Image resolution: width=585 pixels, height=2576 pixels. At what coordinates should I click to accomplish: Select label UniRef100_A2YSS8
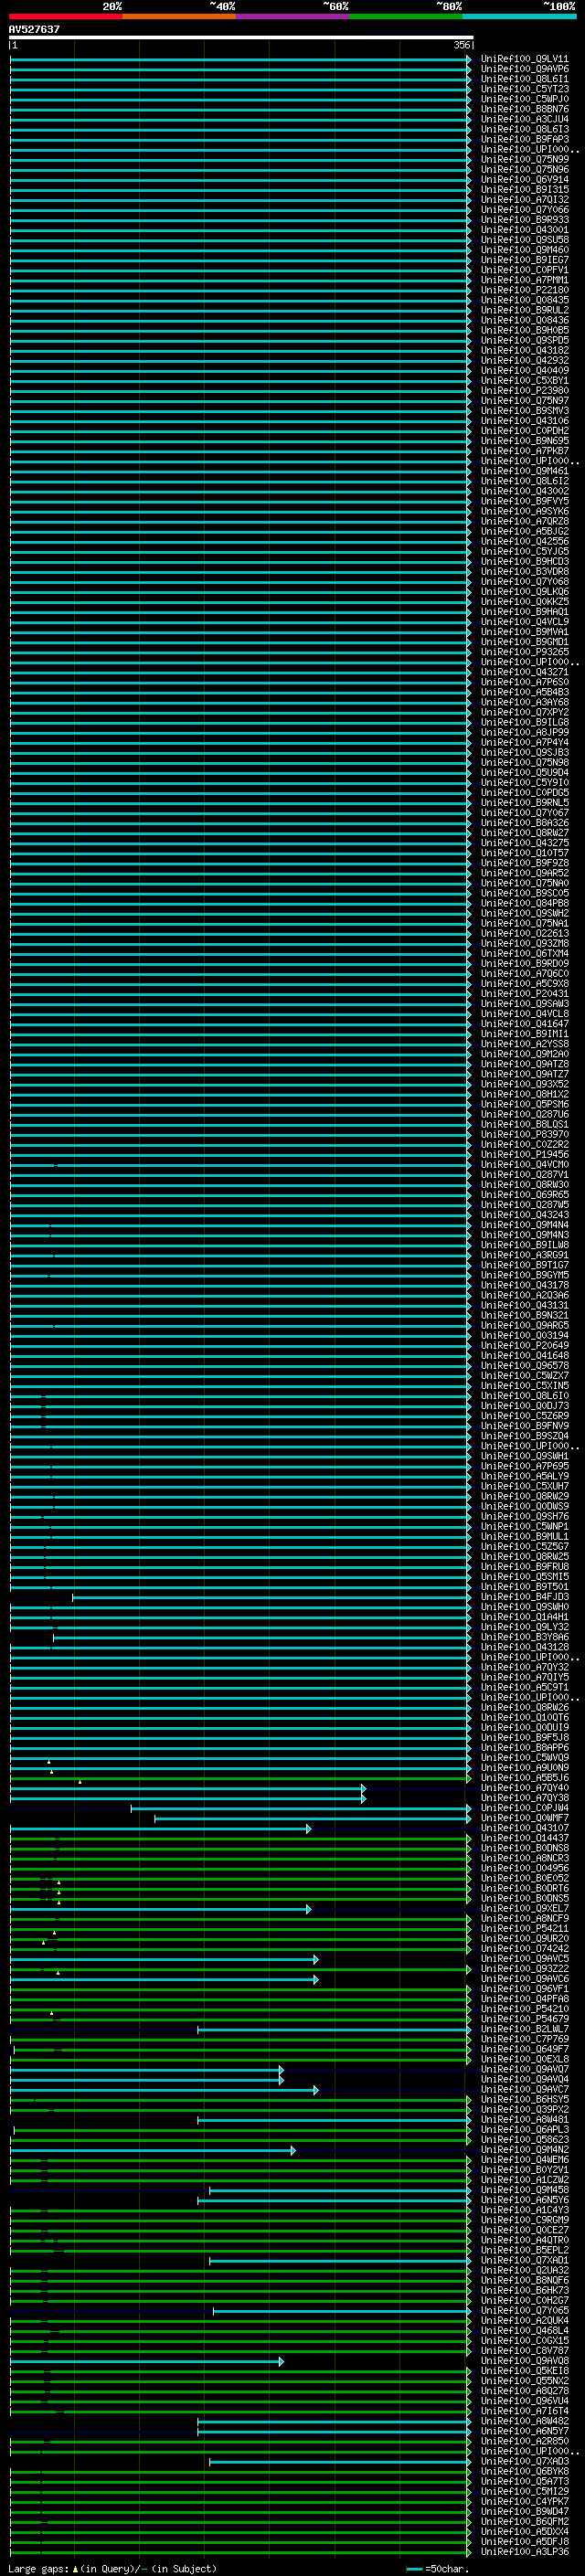[x=525, y=1044]
